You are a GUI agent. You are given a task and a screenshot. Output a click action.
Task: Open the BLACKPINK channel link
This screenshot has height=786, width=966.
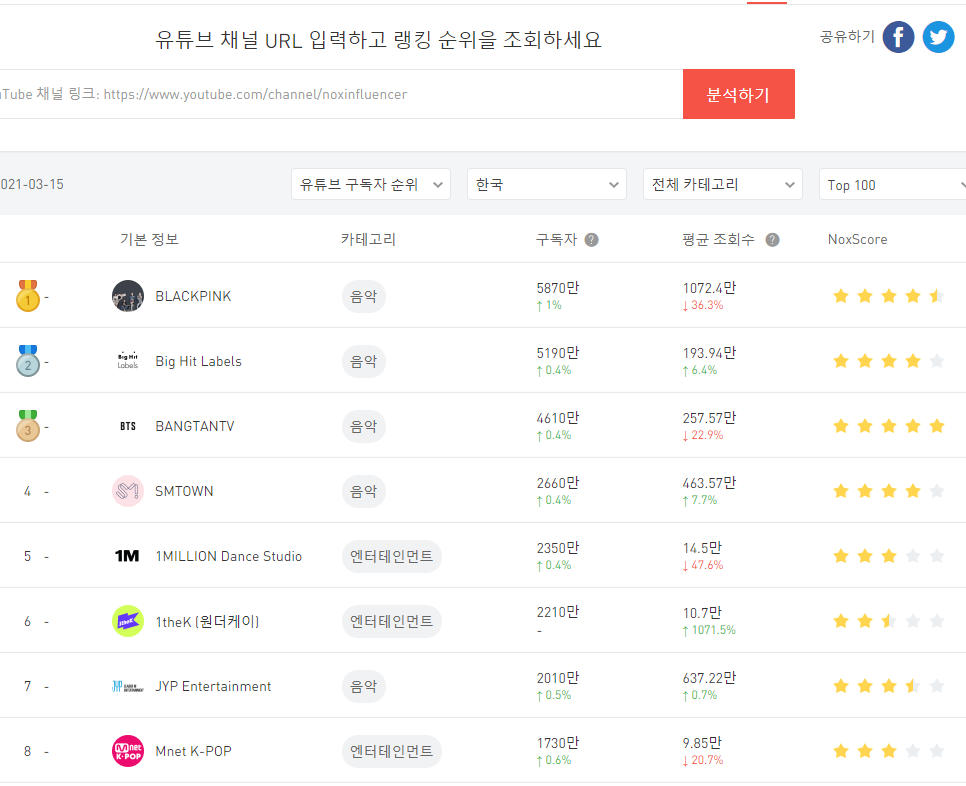tap(193, 296)
